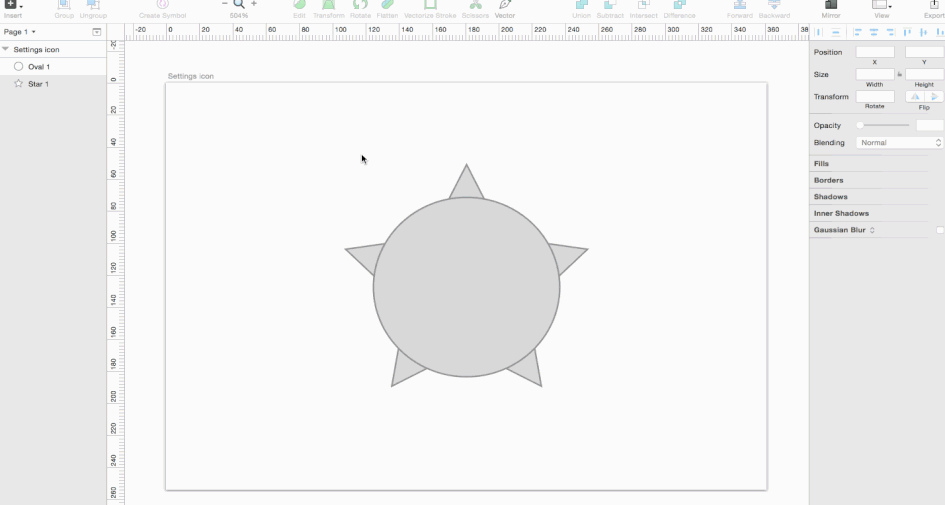Open the View dropdown menu
945x505 pixels.
click(882, 5)
